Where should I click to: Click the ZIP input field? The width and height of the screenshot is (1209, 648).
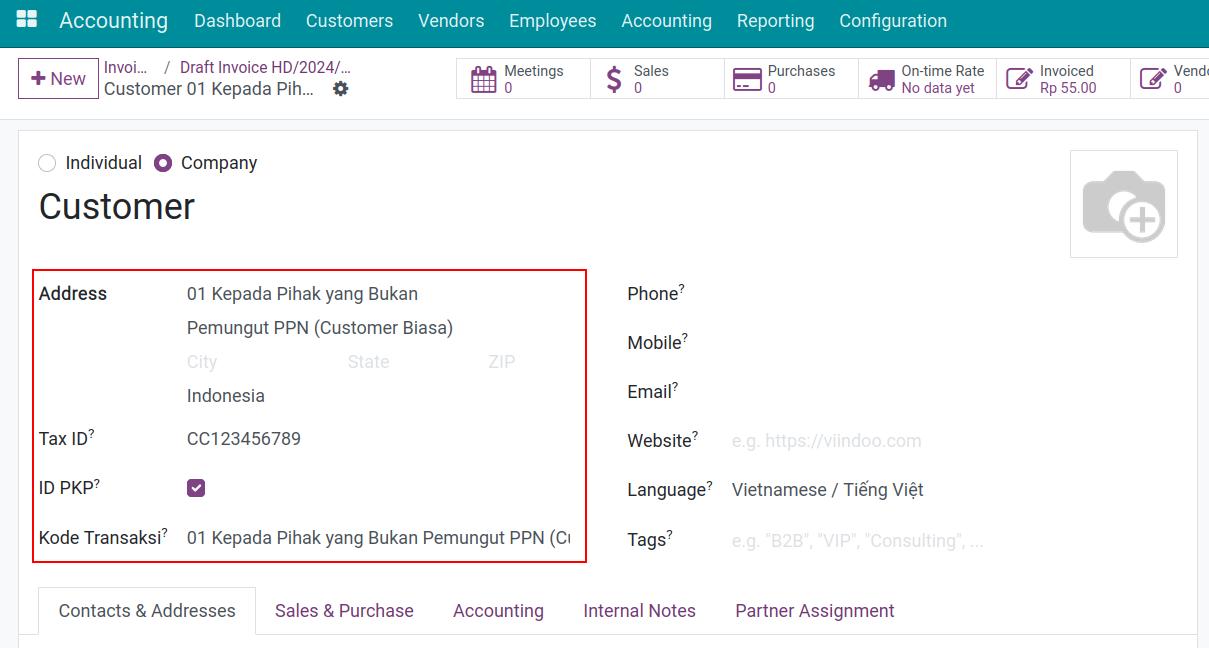528,362
